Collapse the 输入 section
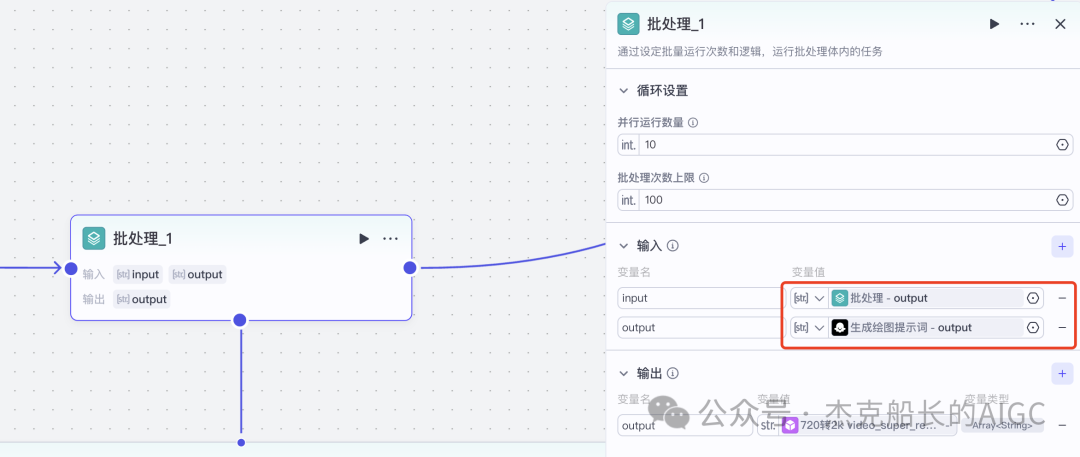The image size is (1080, 457). (x=624, y=245)
